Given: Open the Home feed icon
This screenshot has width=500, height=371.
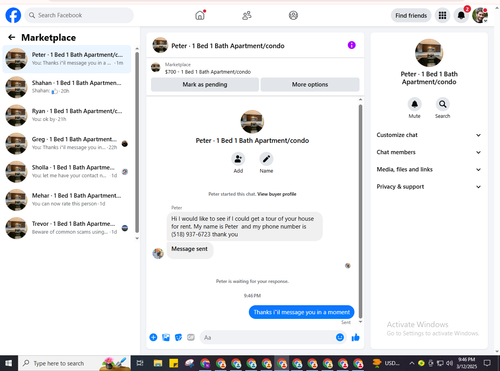Looking at the screenshot, I should click(x=200, y=15).
